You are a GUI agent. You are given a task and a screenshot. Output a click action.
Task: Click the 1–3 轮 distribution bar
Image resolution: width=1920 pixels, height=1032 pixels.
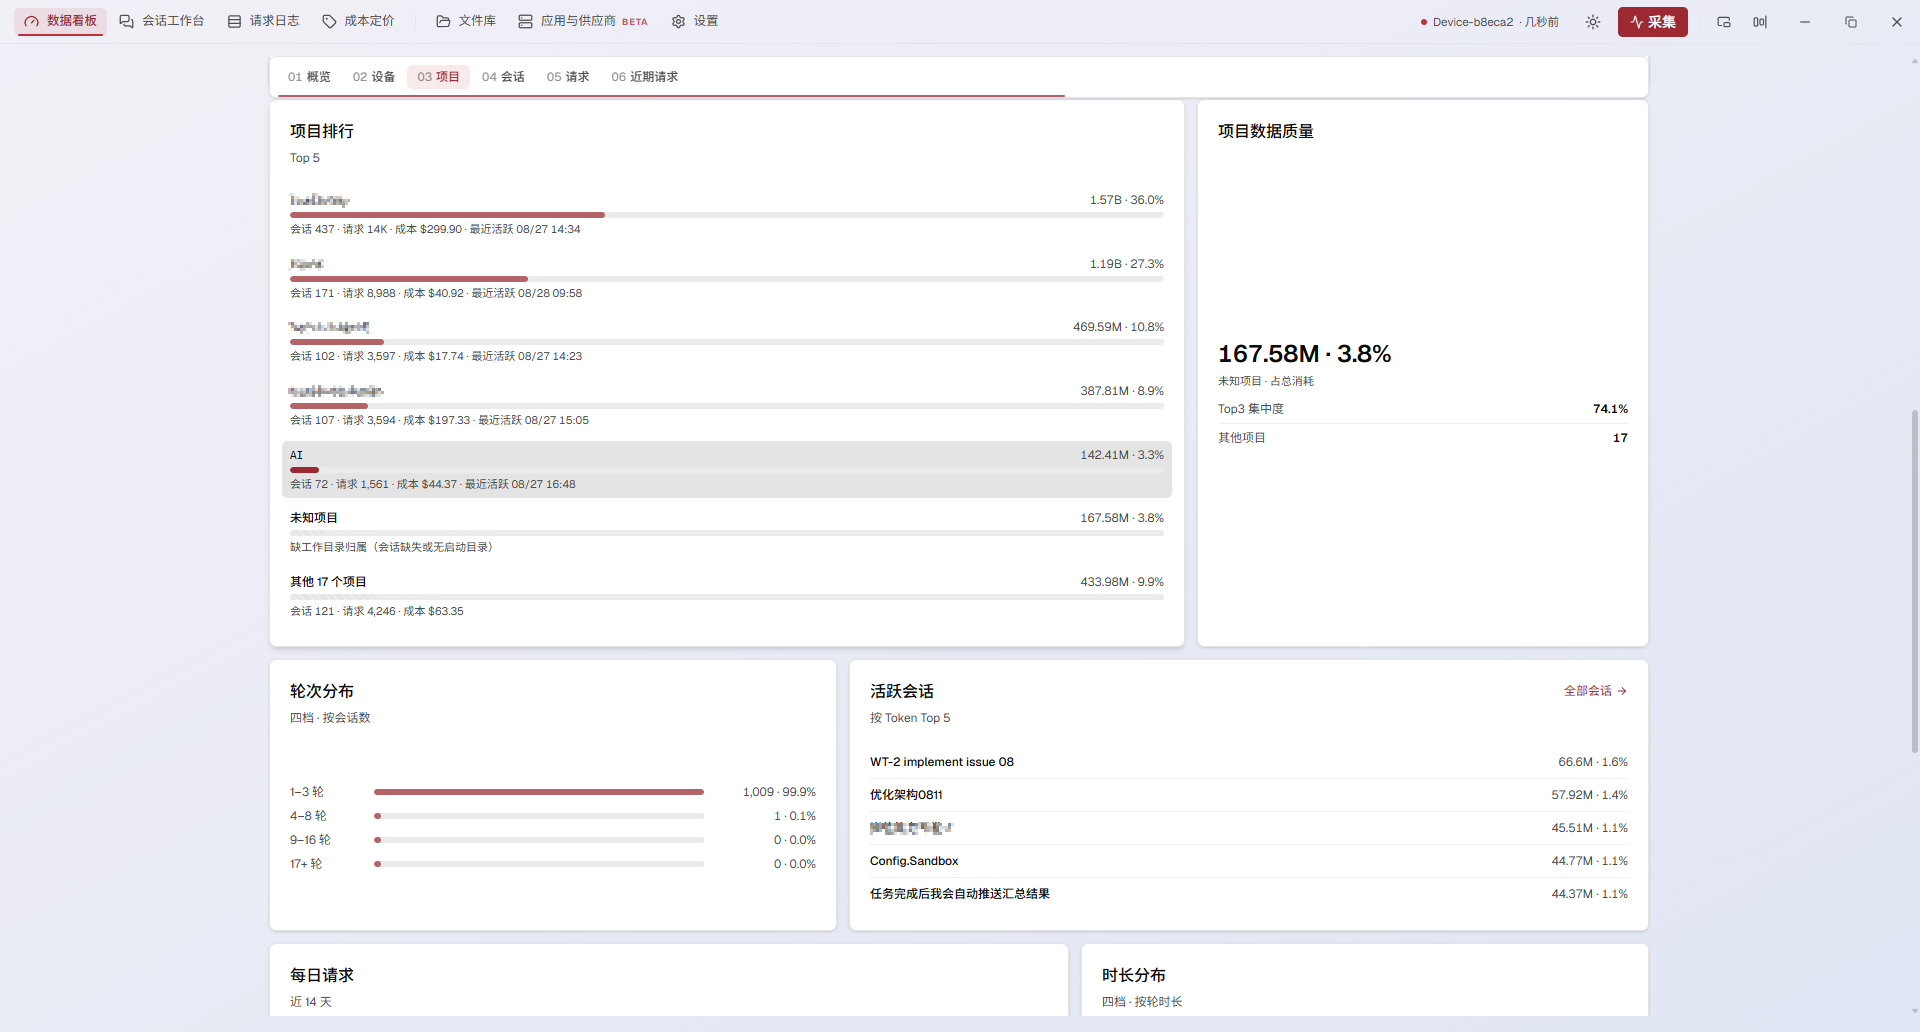pos(539,792)
